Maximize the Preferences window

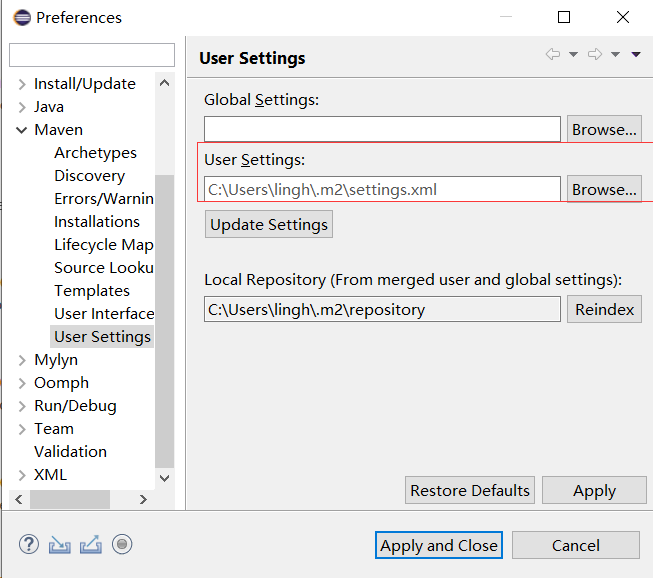(564, 17)
